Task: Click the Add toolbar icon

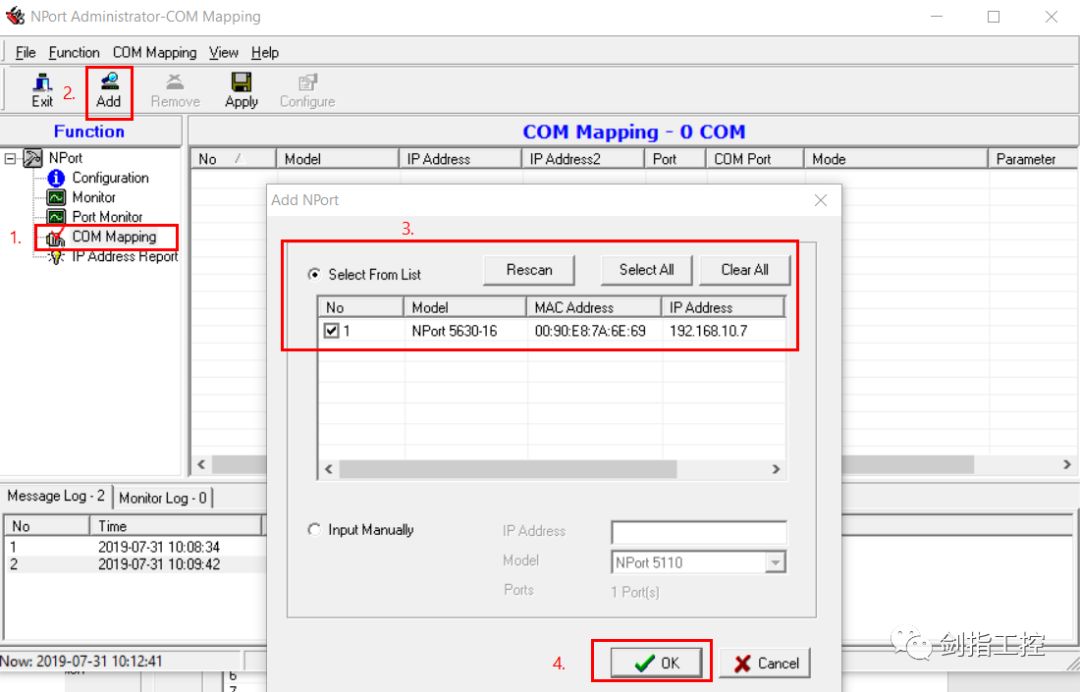Action: [109, 90]
